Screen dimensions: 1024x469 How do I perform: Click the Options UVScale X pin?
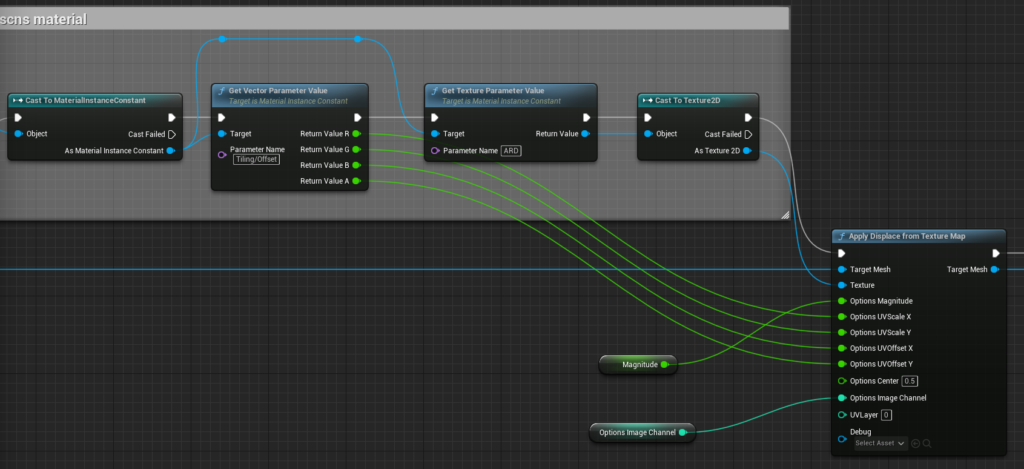point(842,317)
